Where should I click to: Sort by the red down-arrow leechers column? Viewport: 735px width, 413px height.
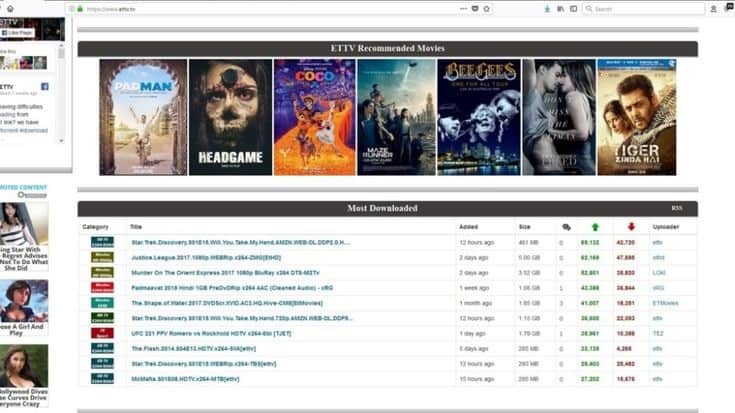tap(631, 227)
